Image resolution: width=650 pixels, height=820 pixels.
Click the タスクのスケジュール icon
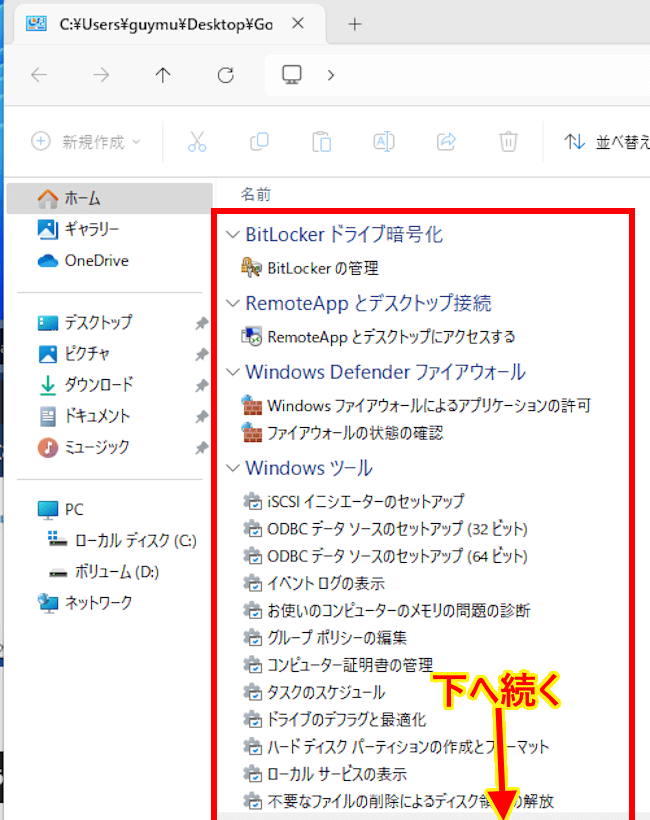[253, 692]
